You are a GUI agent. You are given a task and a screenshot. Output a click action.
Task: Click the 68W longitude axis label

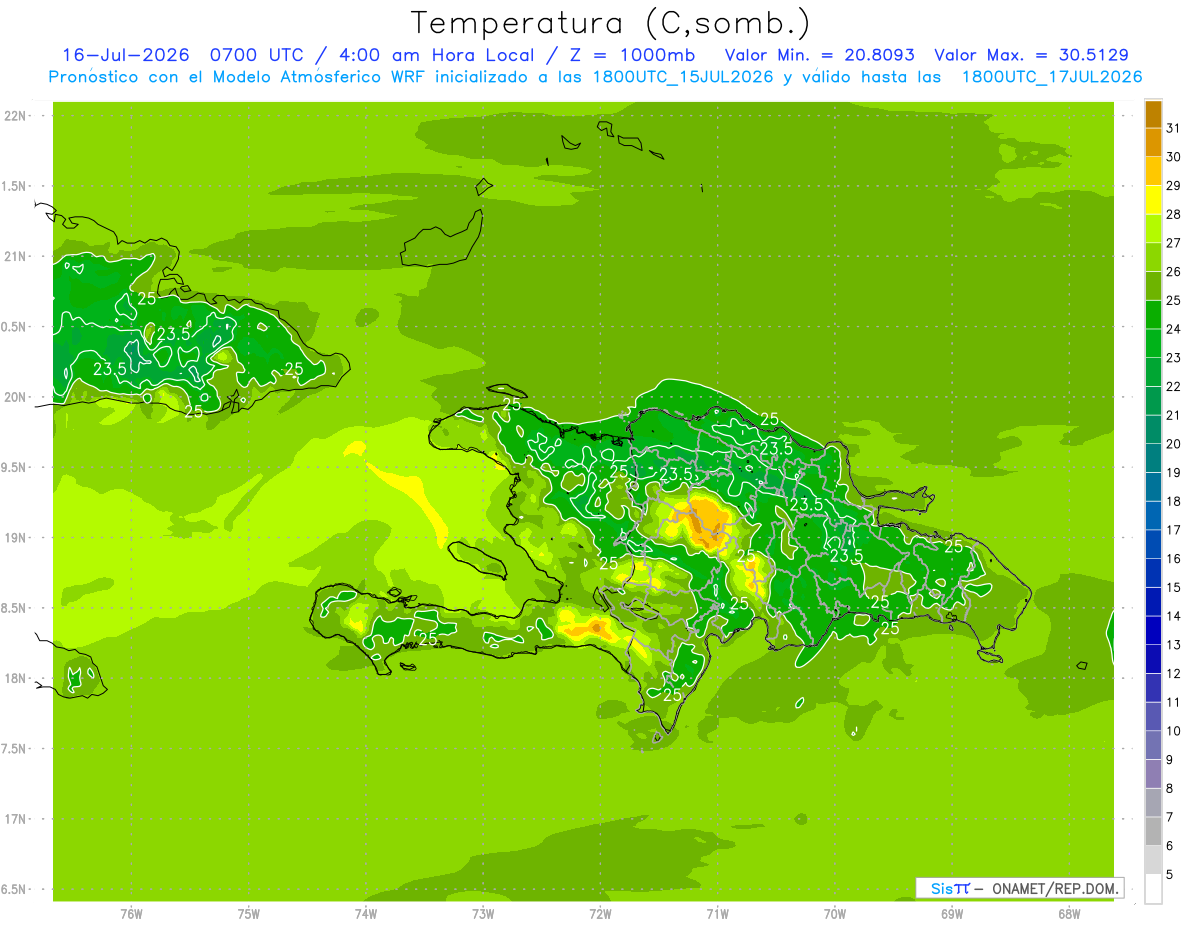(1069, 913)
